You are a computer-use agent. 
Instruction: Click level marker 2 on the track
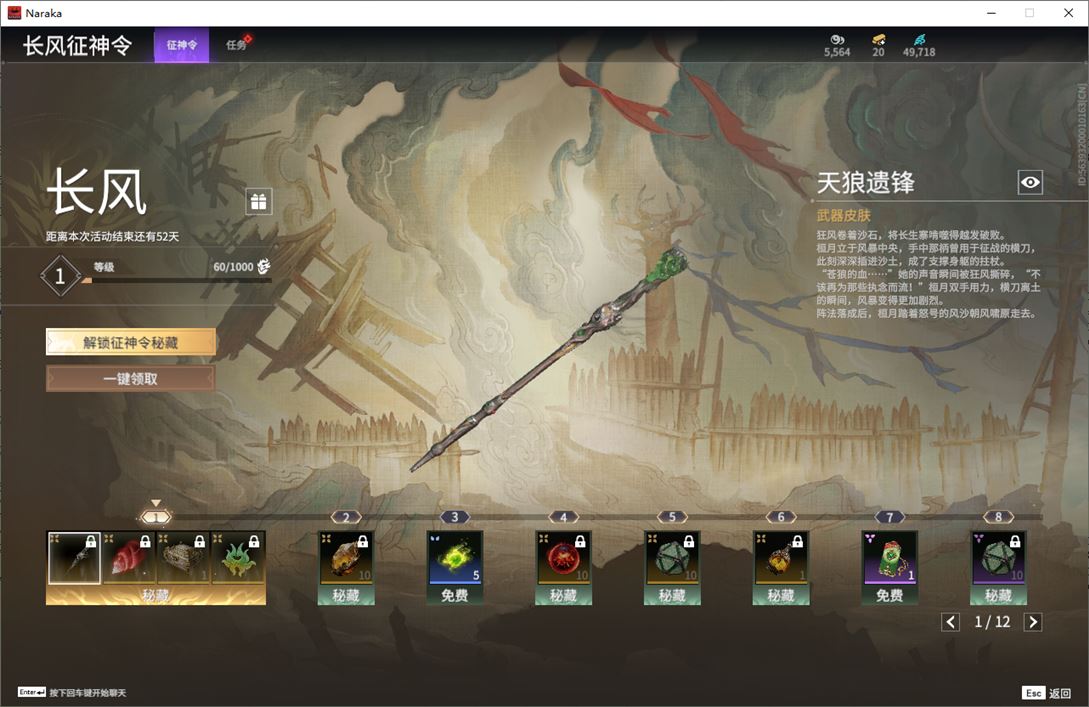pyautogui.click(x=346, y=517)
